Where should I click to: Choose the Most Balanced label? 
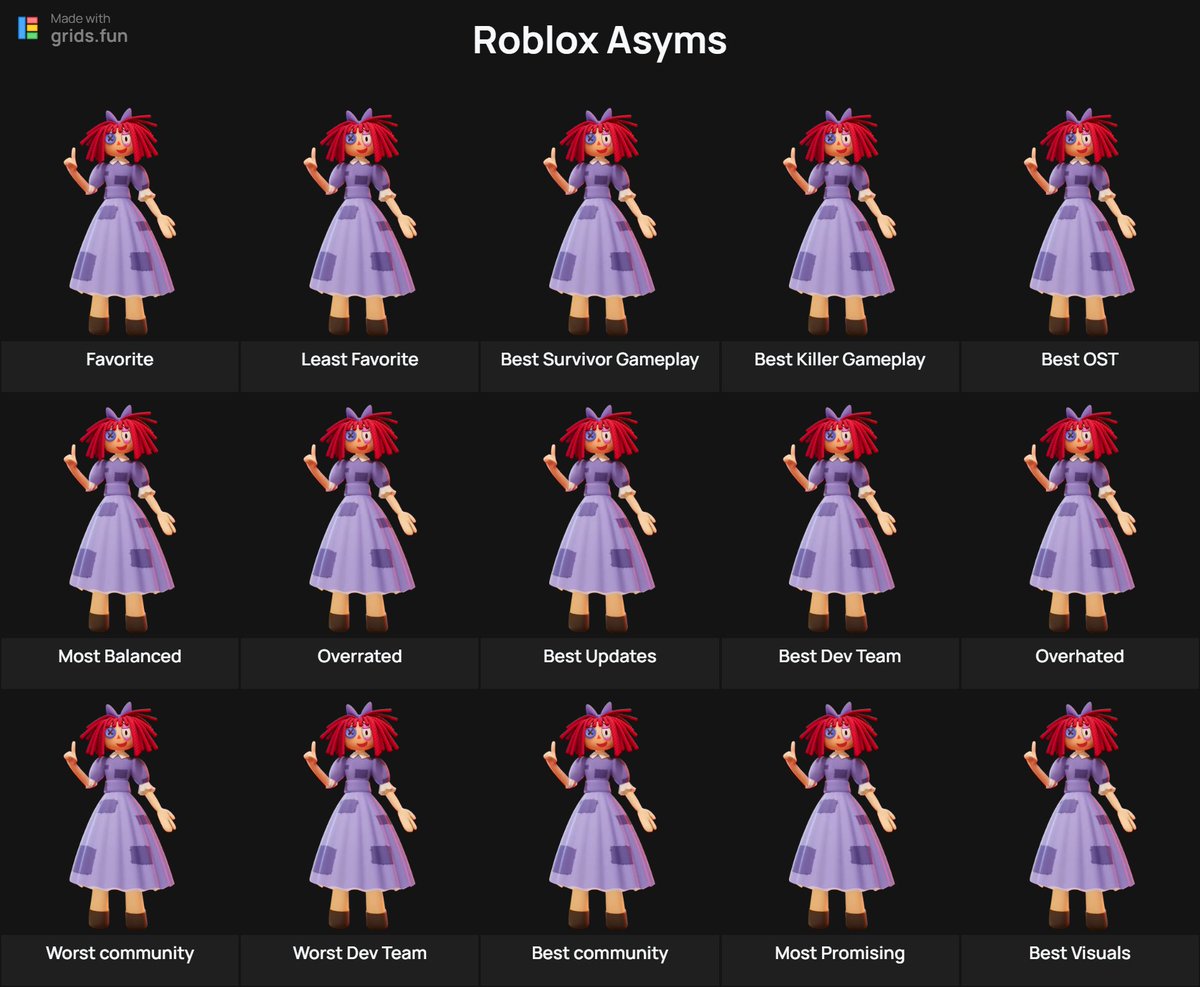(120, 656)
